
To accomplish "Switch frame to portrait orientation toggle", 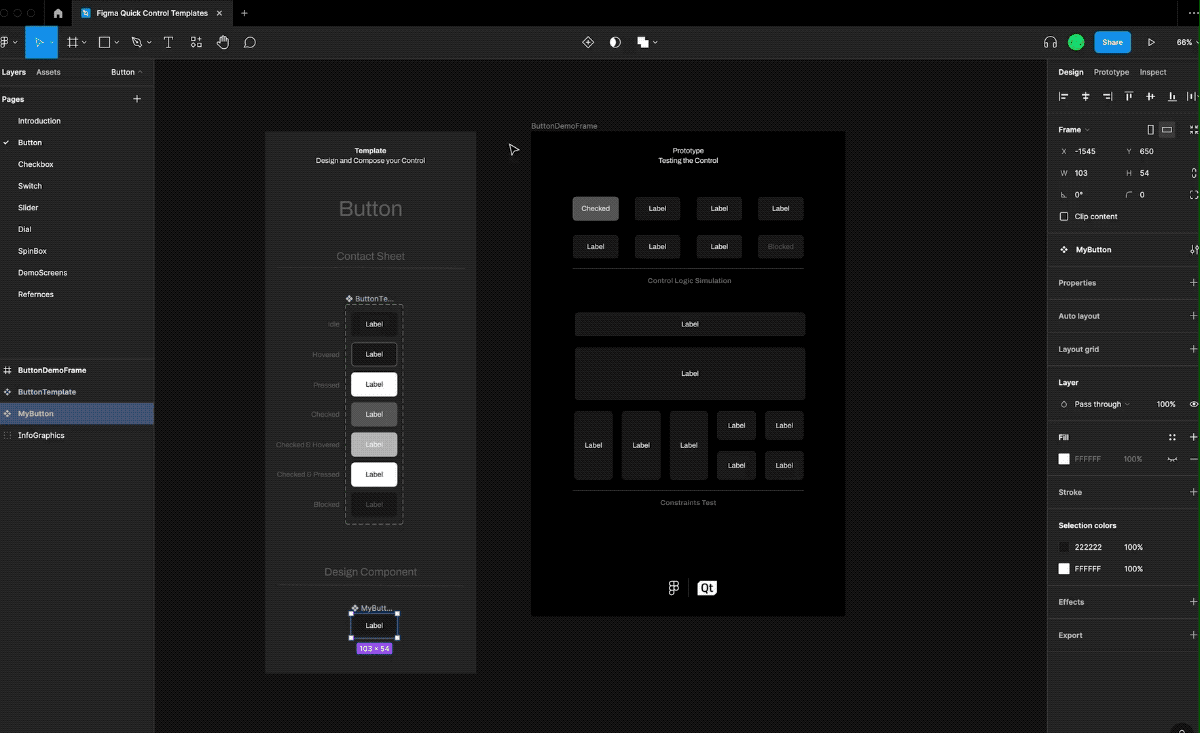I will [x=1150, y=130].
